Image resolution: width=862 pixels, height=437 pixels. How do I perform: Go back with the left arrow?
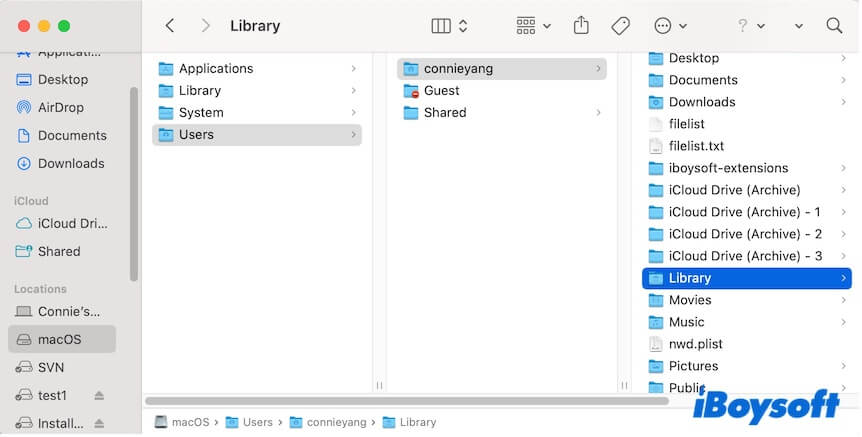170,26
